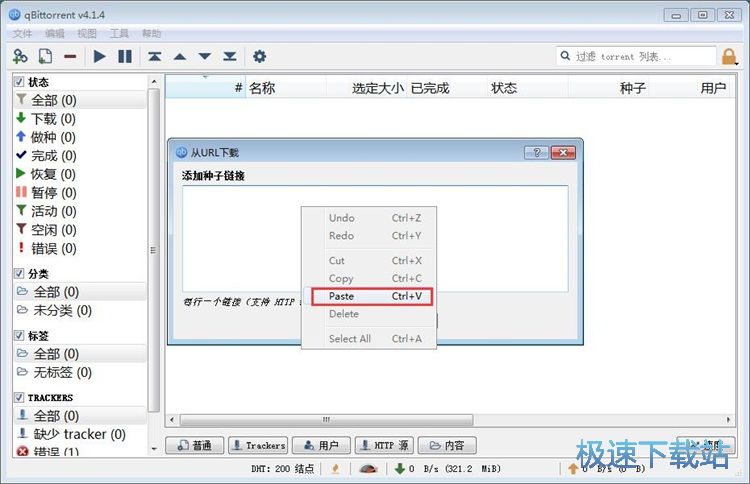The width and height of the screenshot is (750, 484).
Task: Sort by the 已完成 column header
Action: (447, 88)
